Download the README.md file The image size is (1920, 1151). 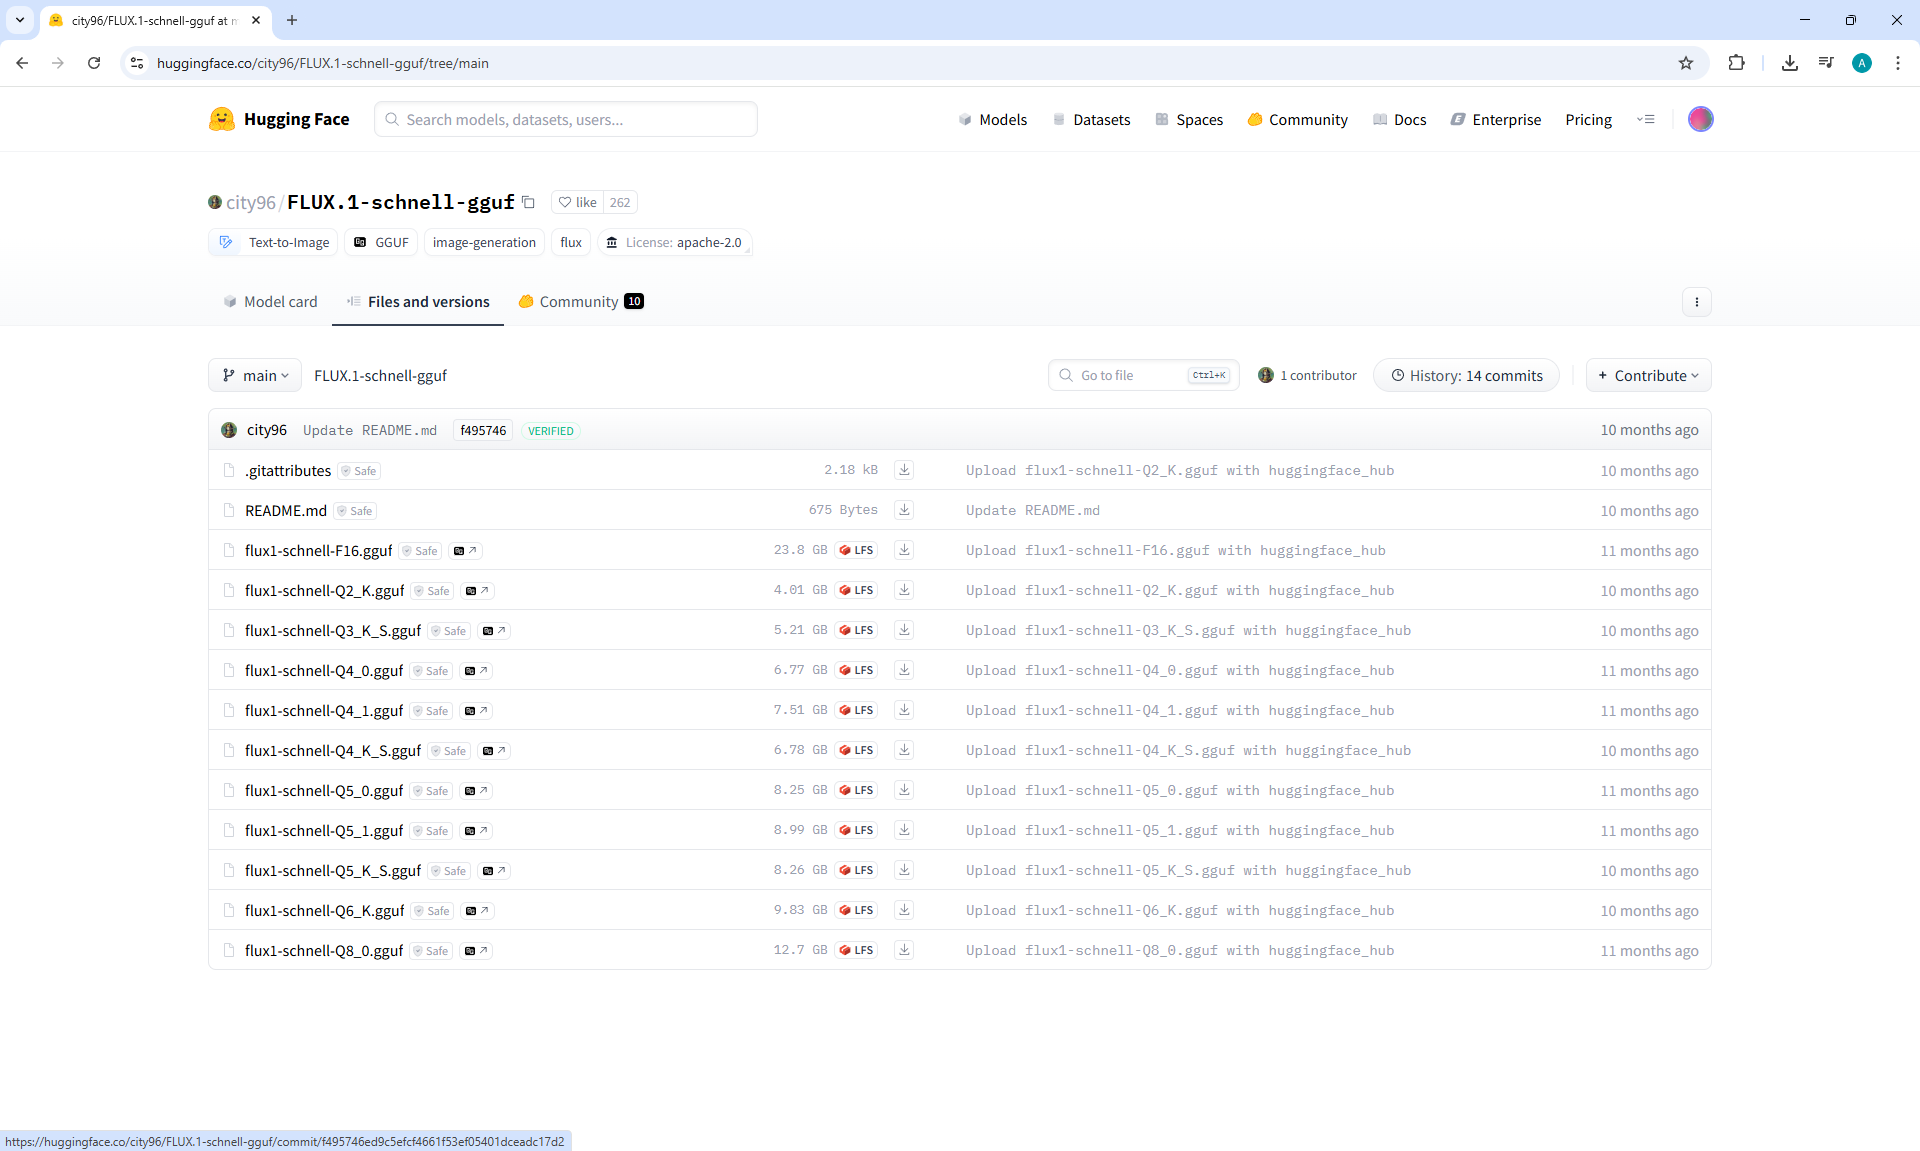(904, 510)
